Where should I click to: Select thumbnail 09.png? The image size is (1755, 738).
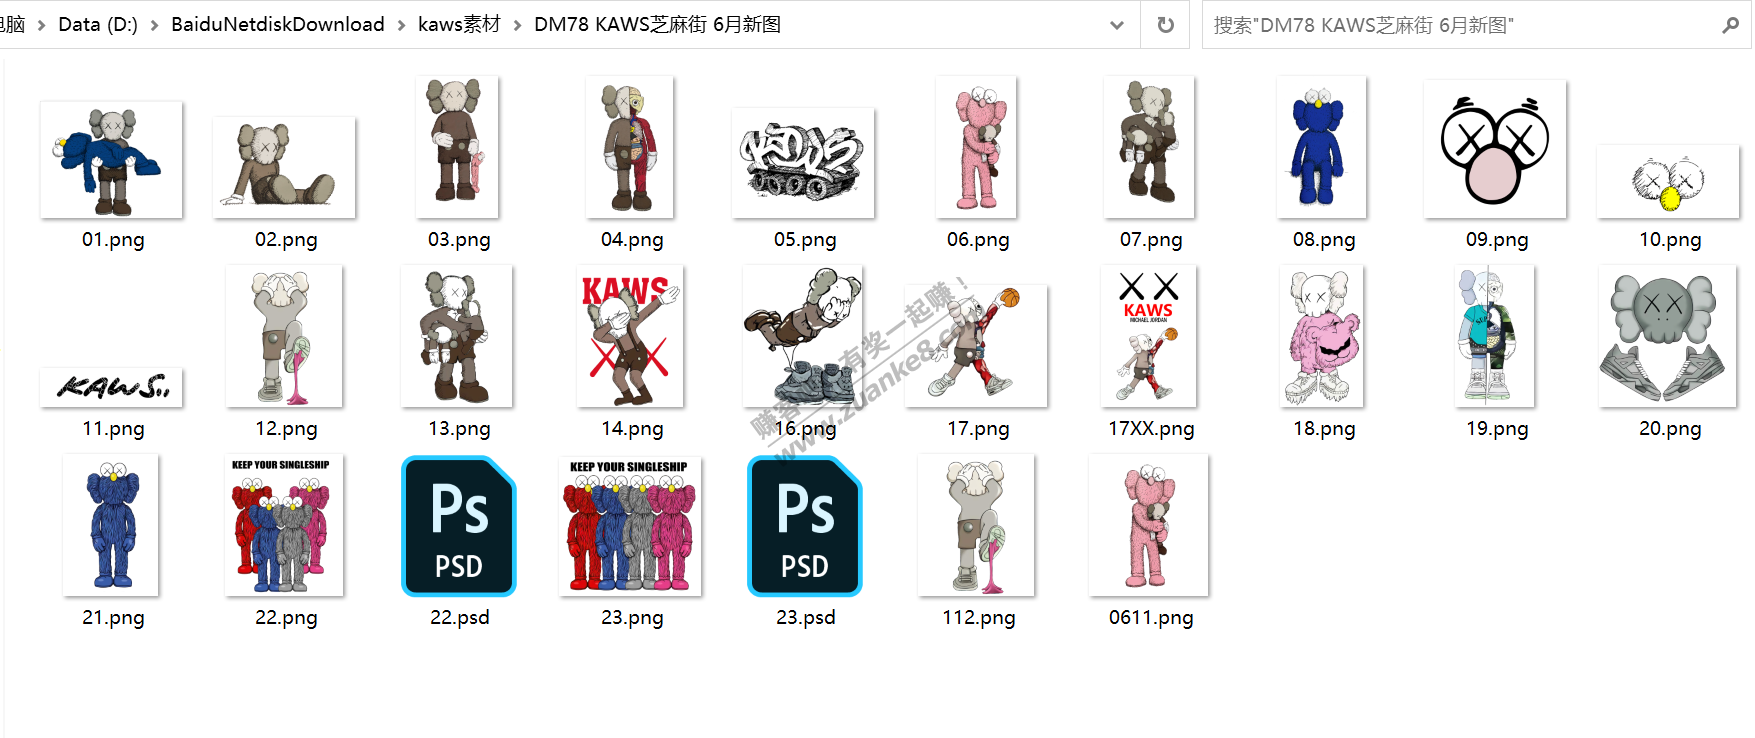(x=1495, y=149)
